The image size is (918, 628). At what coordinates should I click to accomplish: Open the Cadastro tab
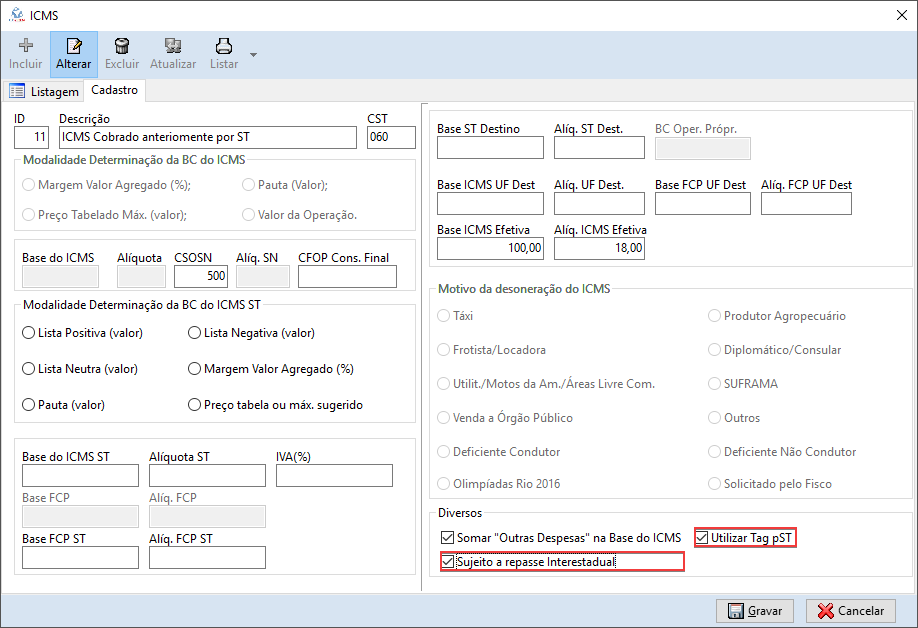pyautogui.click(x=114, y=90)
